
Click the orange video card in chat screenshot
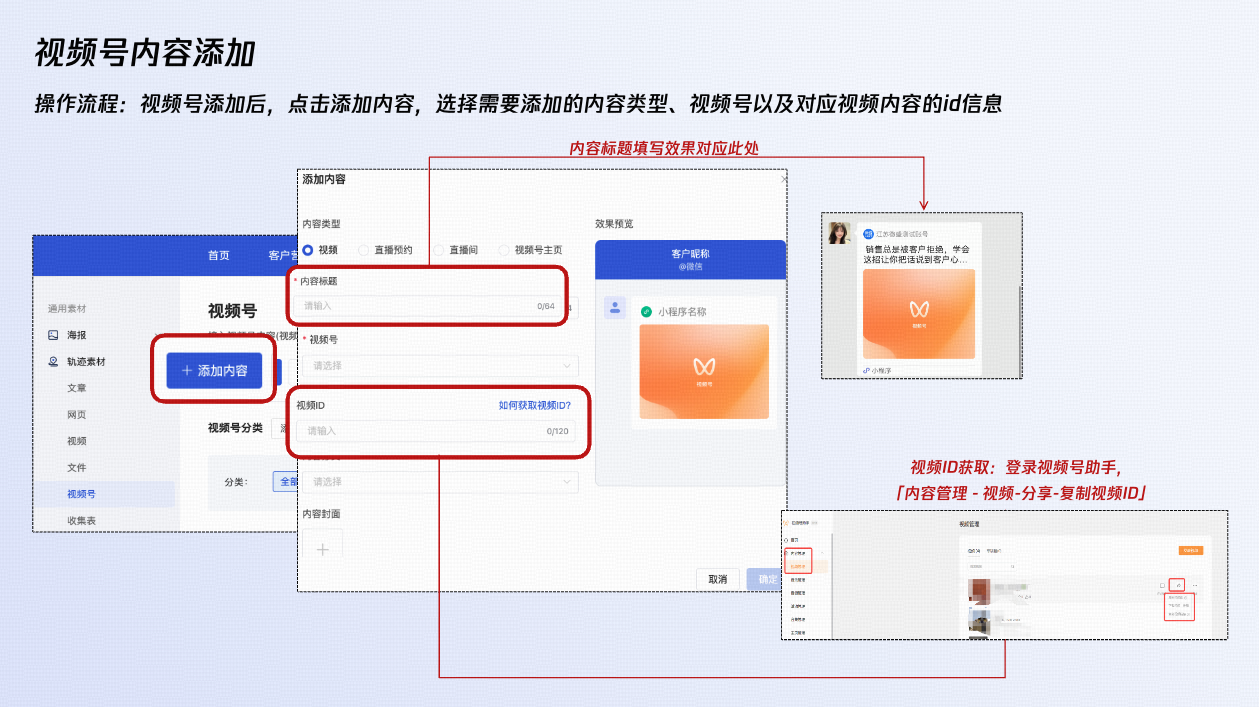point(919,313)
